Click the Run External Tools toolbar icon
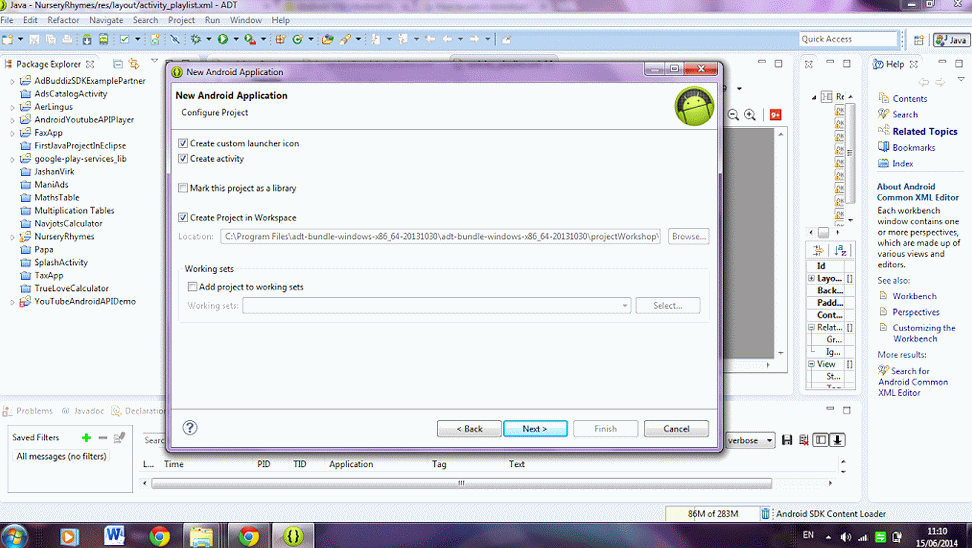 (249, 39)
